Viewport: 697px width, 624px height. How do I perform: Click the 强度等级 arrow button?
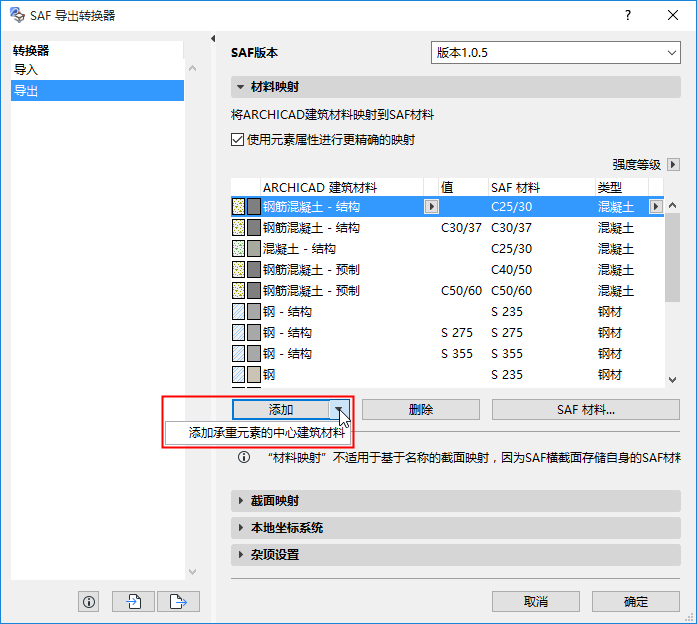coord(673,164)
